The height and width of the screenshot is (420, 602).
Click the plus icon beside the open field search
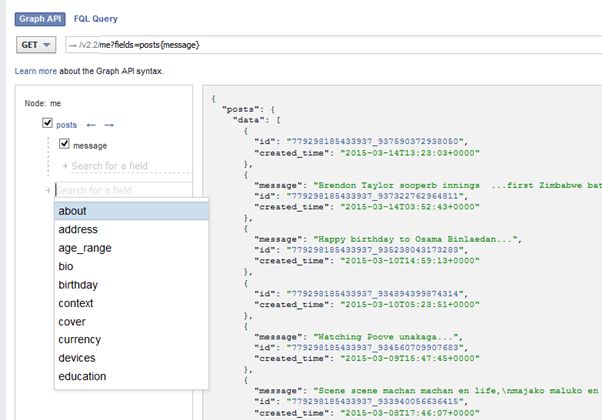tap(48, 190)
